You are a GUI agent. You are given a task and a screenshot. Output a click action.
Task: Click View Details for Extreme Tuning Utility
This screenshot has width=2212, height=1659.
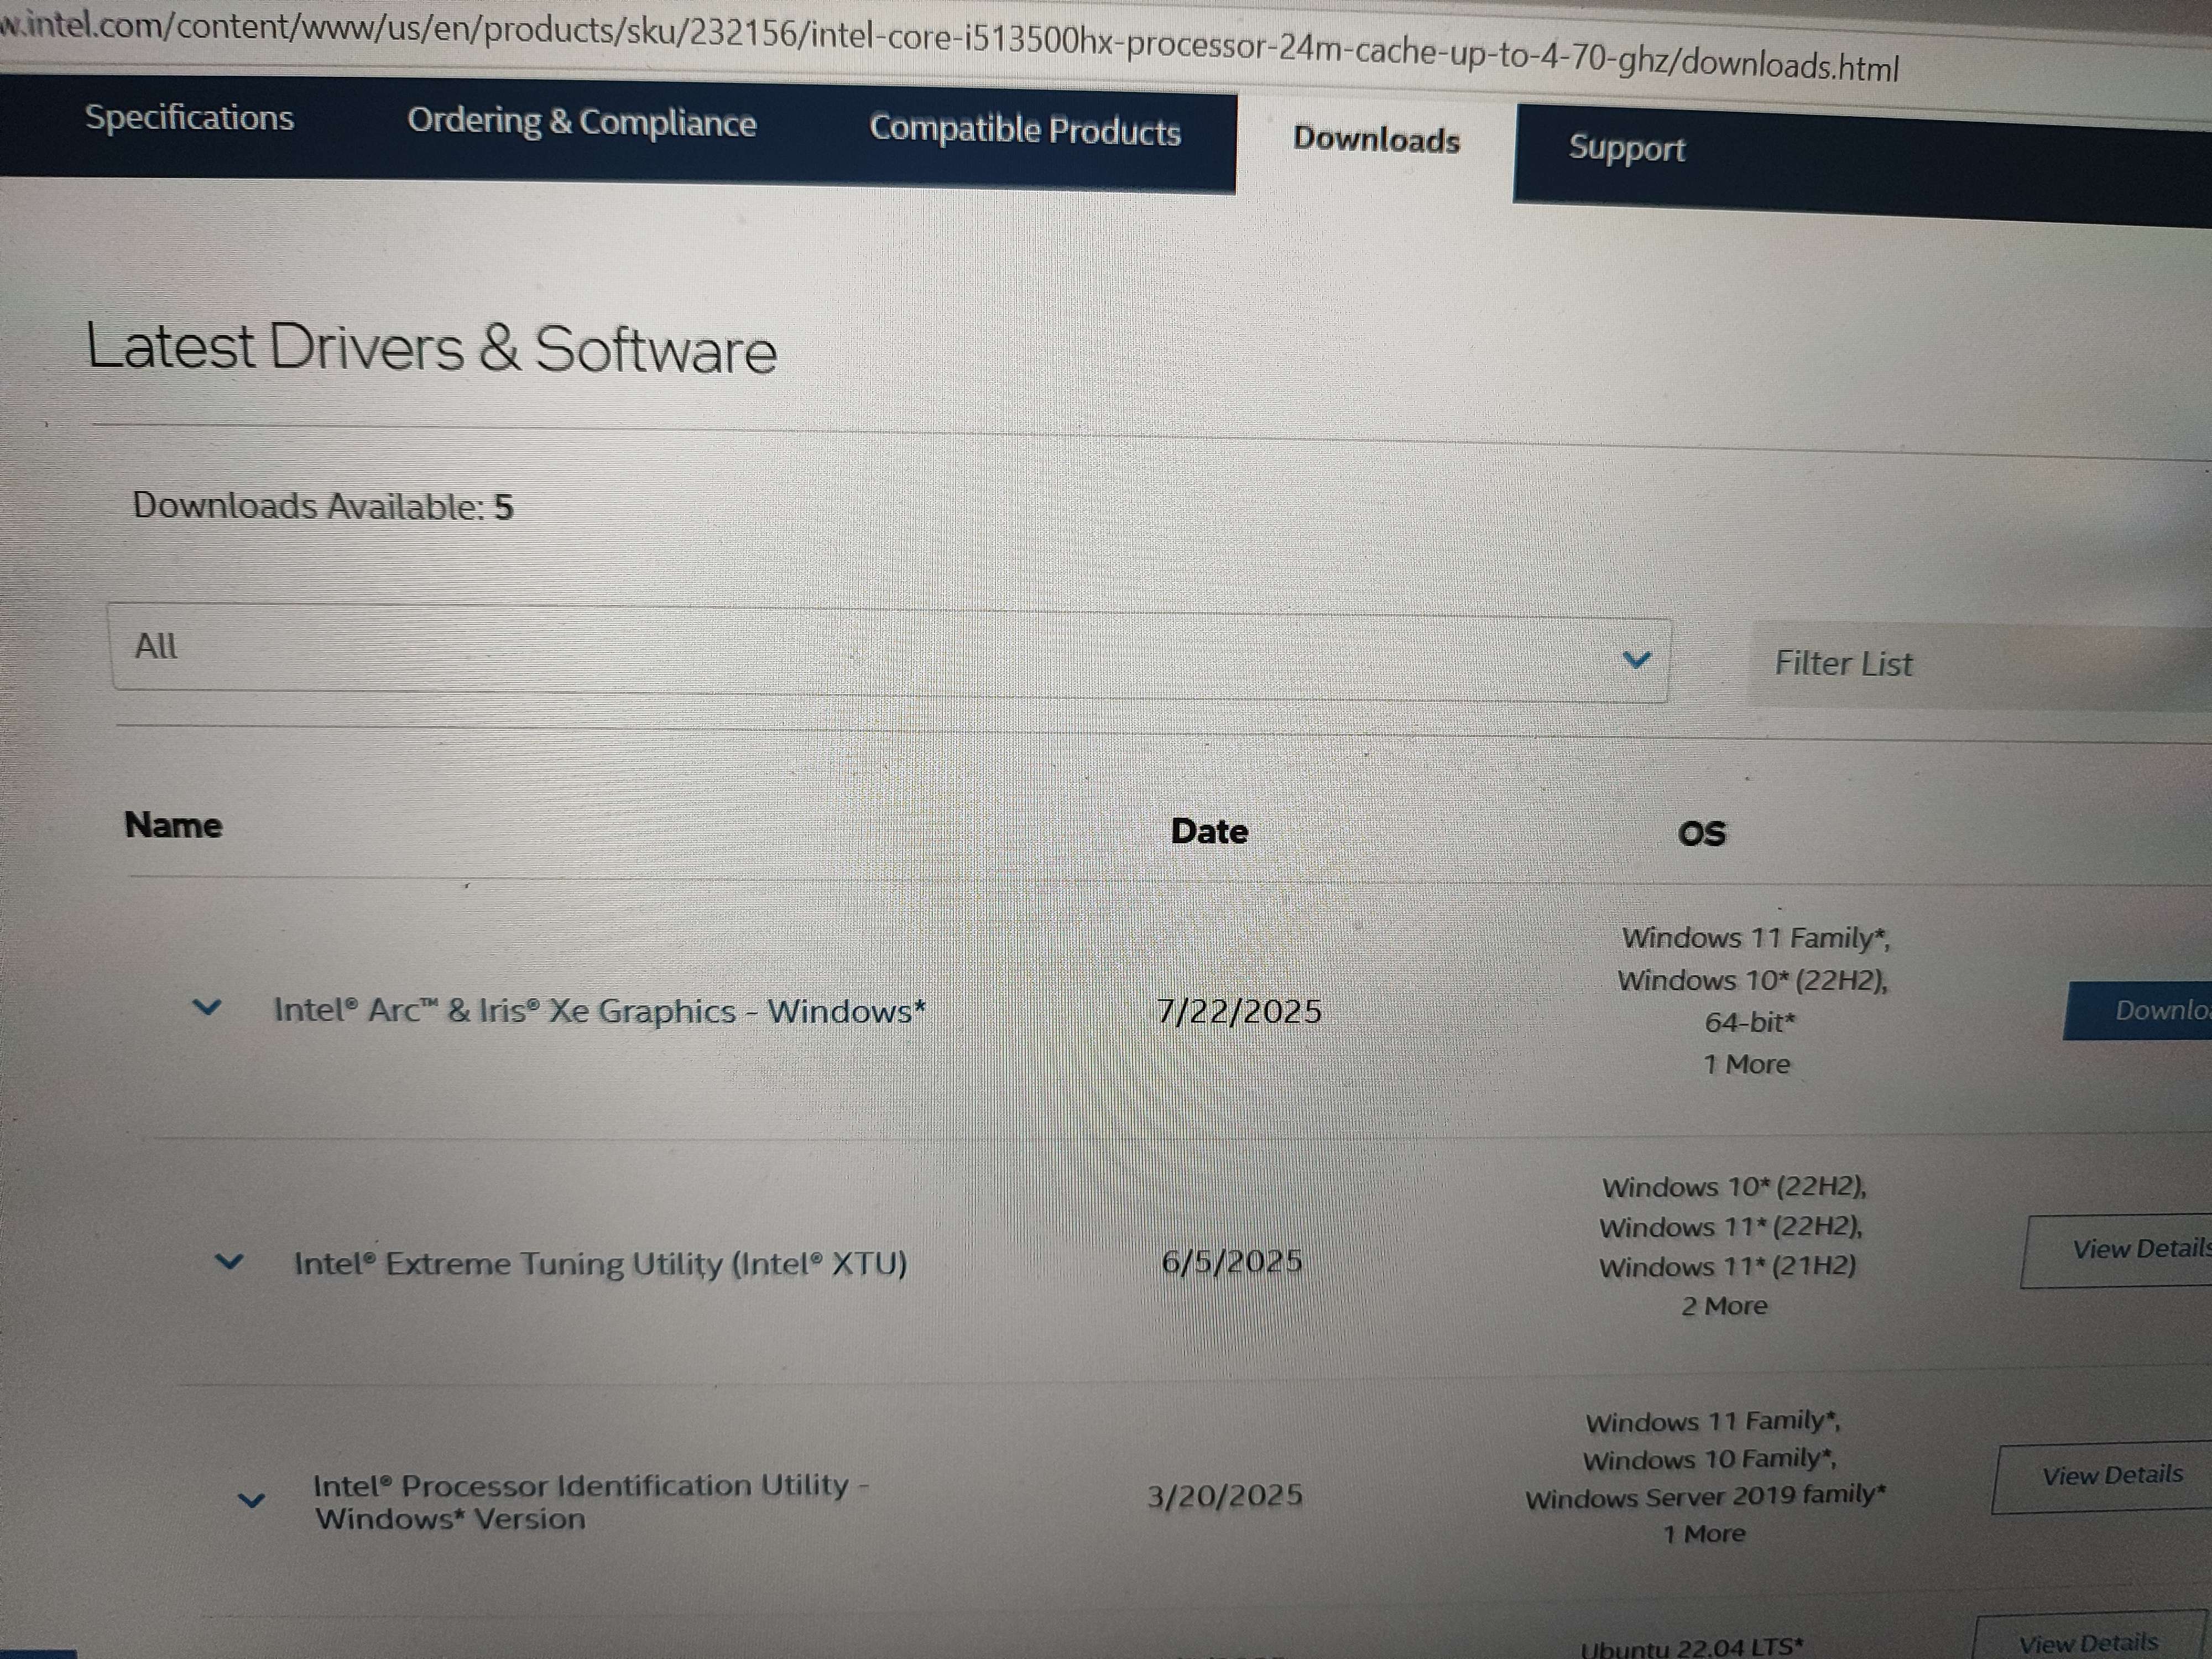click(x=2116, y=1251)
